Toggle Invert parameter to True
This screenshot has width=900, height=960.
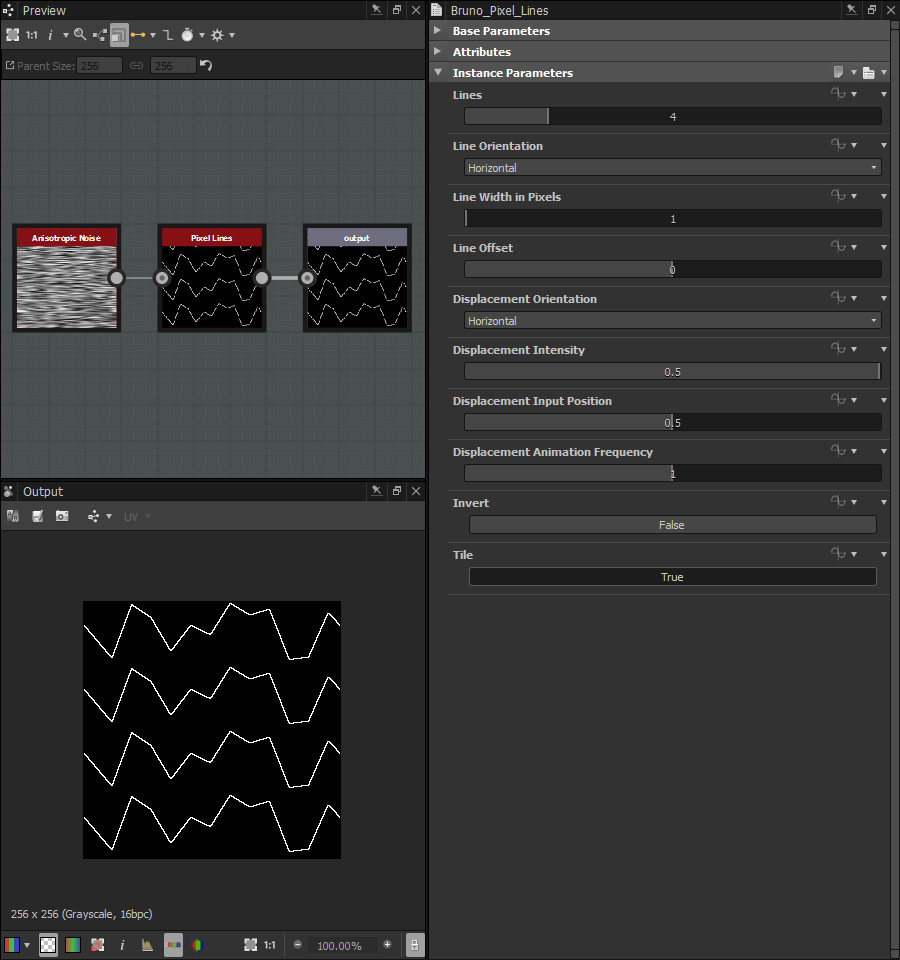pos(672,524)
